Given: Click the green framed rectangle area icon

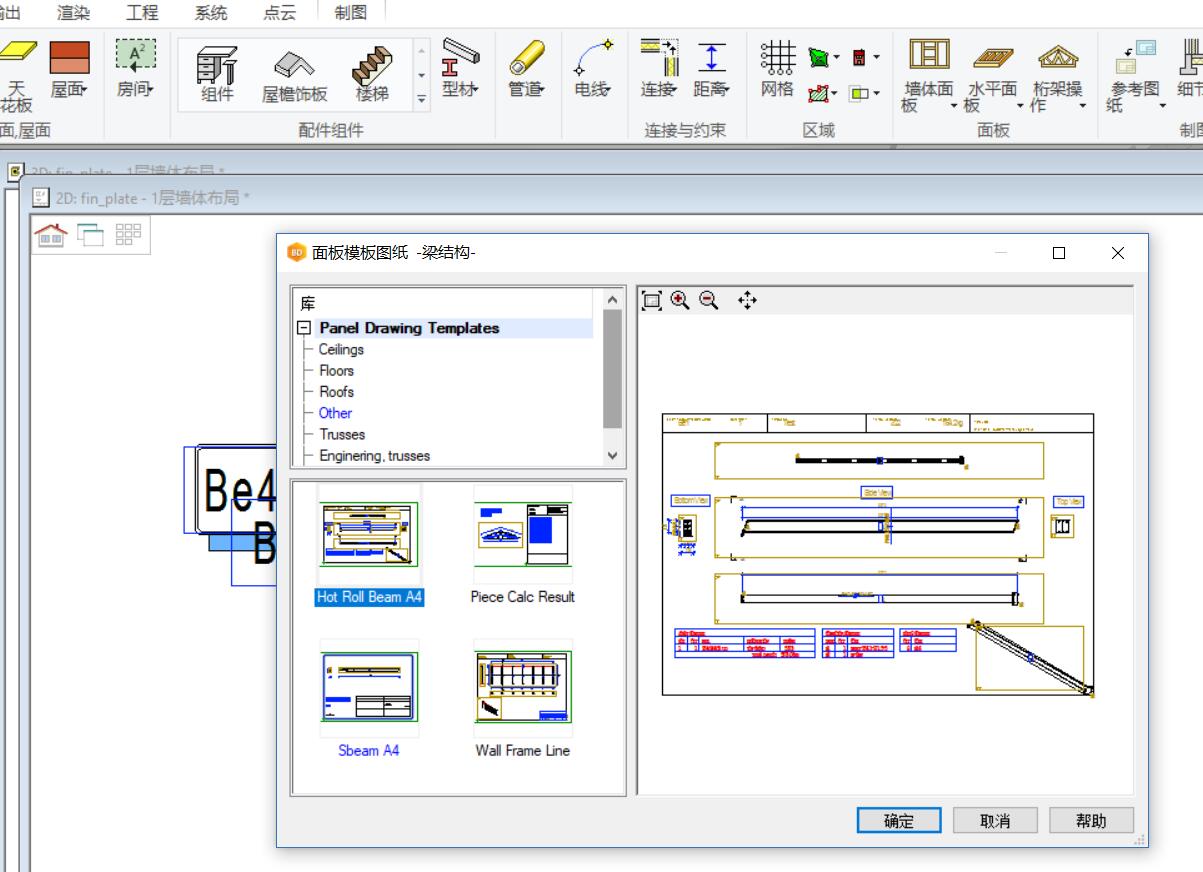Looking at the screenshot, I should (x=860, y=93).
